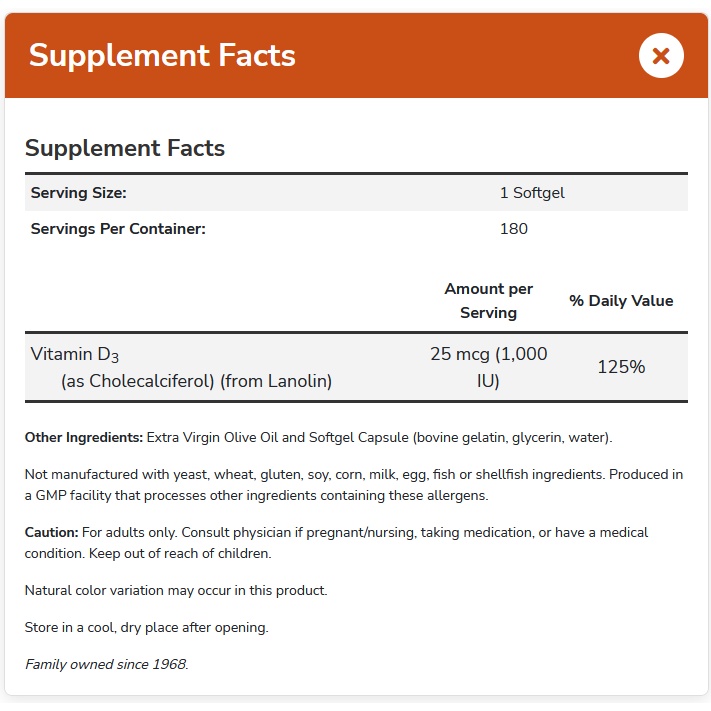
Task: Click the Amount per Serving column header
Action: [488, 300]
